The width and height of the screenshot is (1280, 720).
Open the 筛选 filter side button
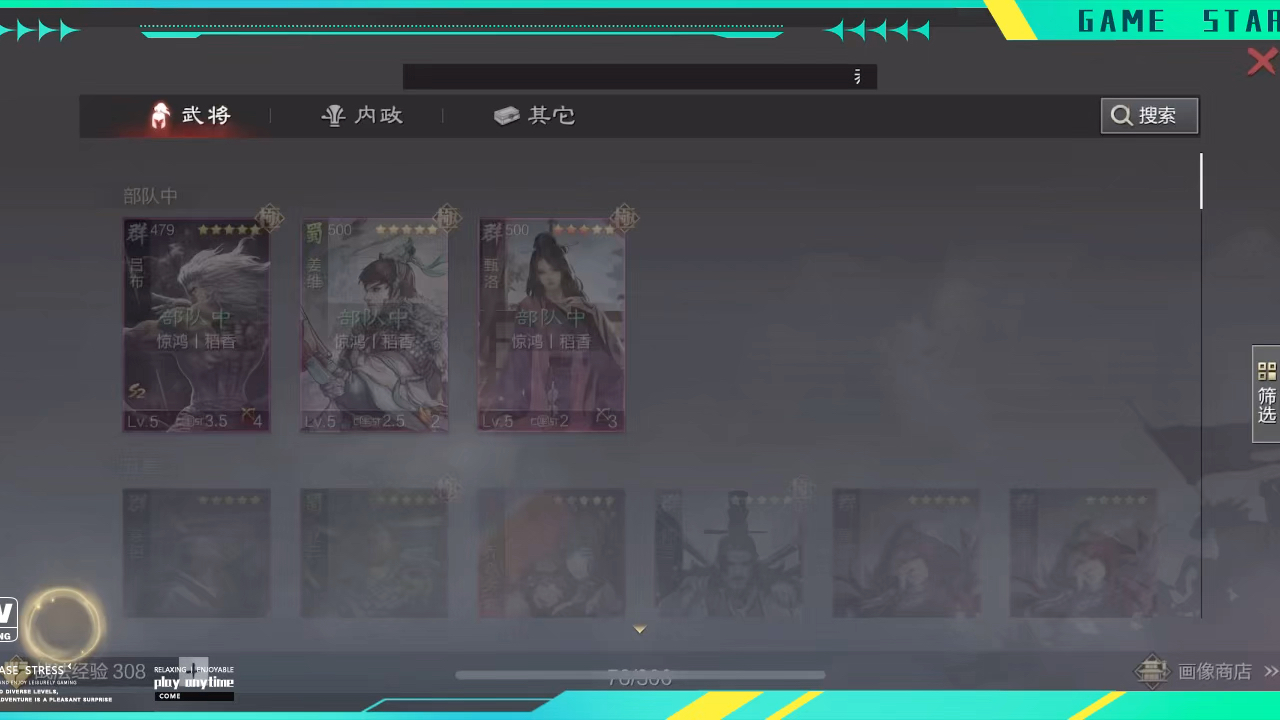point(1266,394)
